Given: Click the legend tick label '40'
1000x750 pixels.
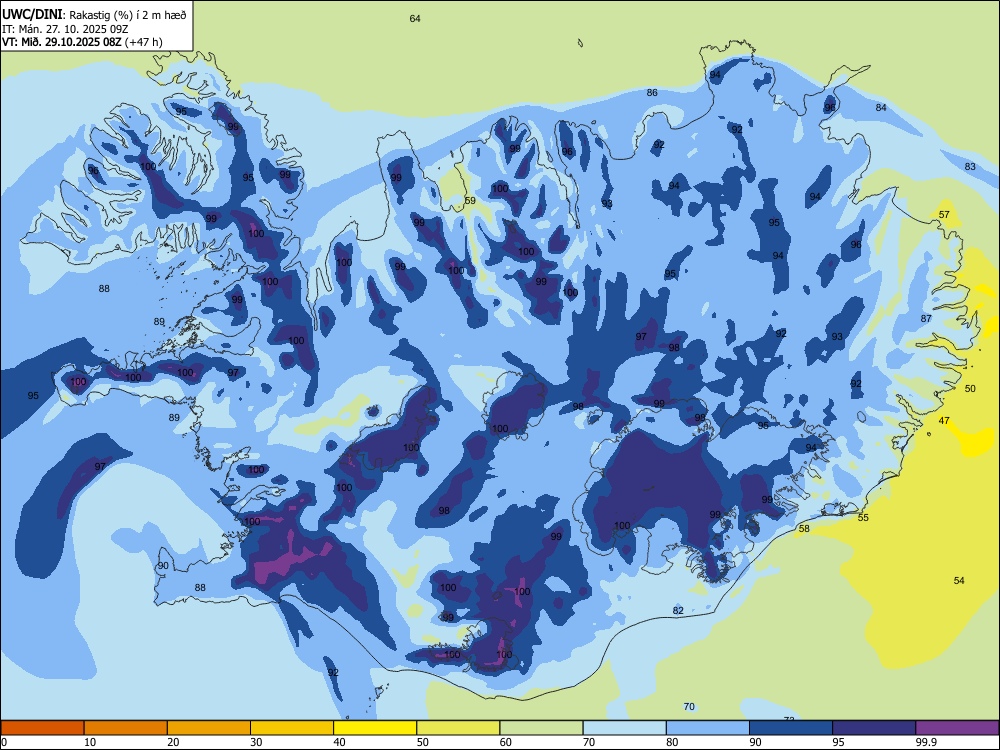Looking at the screenshot, I should [x=339, y=742].
